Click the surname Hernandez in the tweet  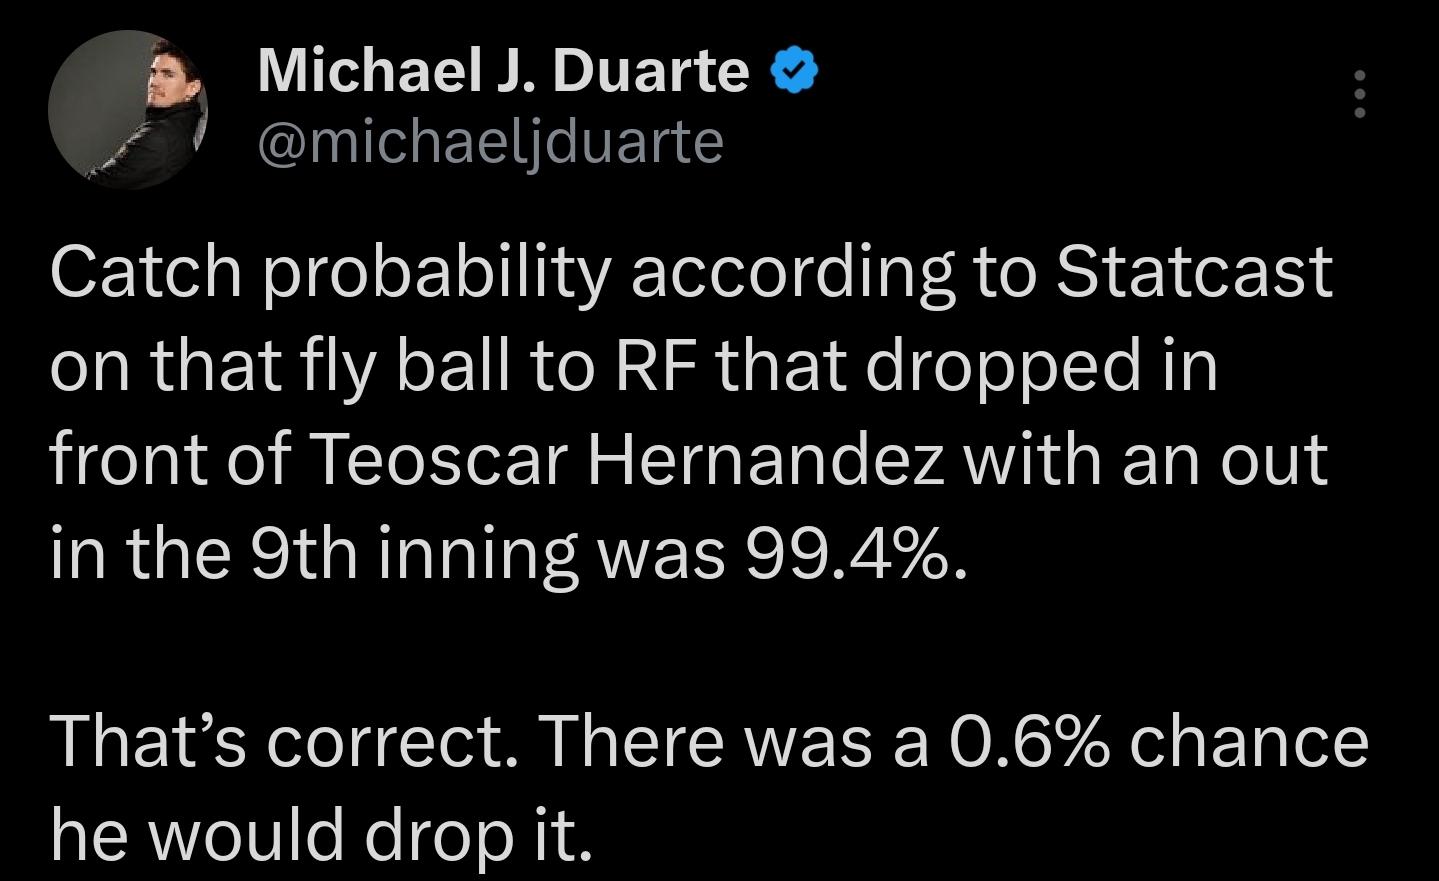tap(766, 459)
